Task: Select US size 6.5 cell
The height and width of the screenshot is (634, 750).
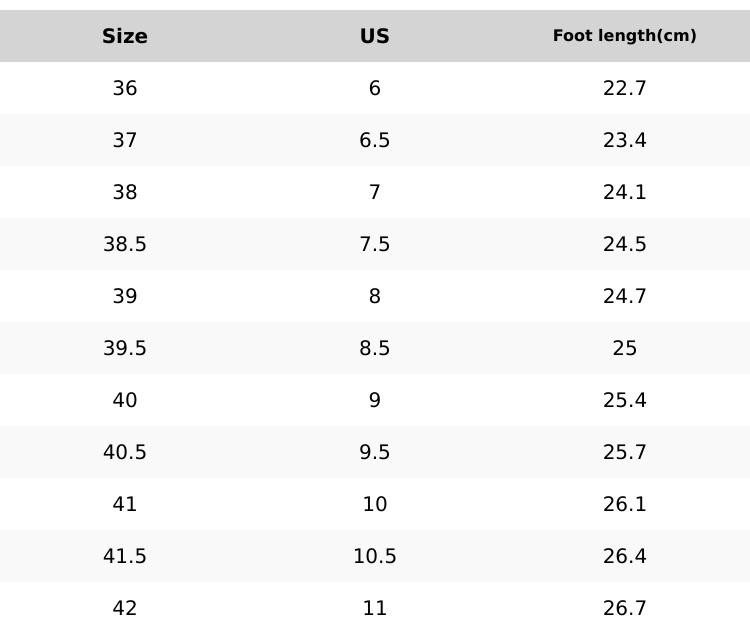Action: point(375,140)
